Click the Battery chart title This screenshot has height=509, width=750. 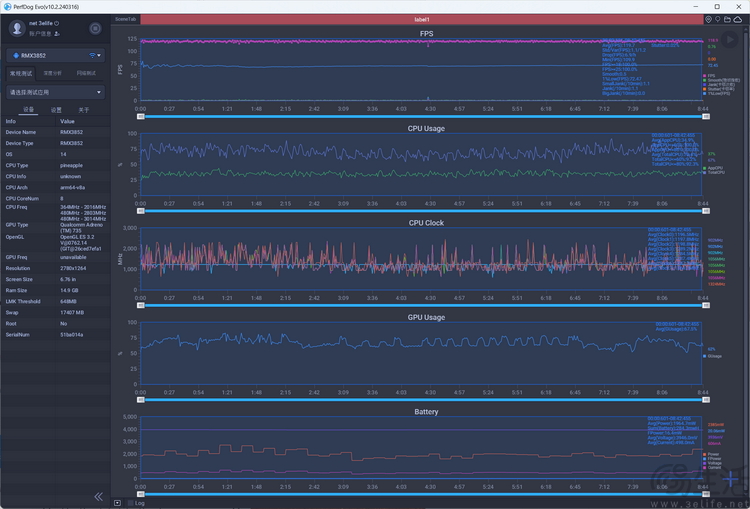pyautogui.click(x=426, y=412)
